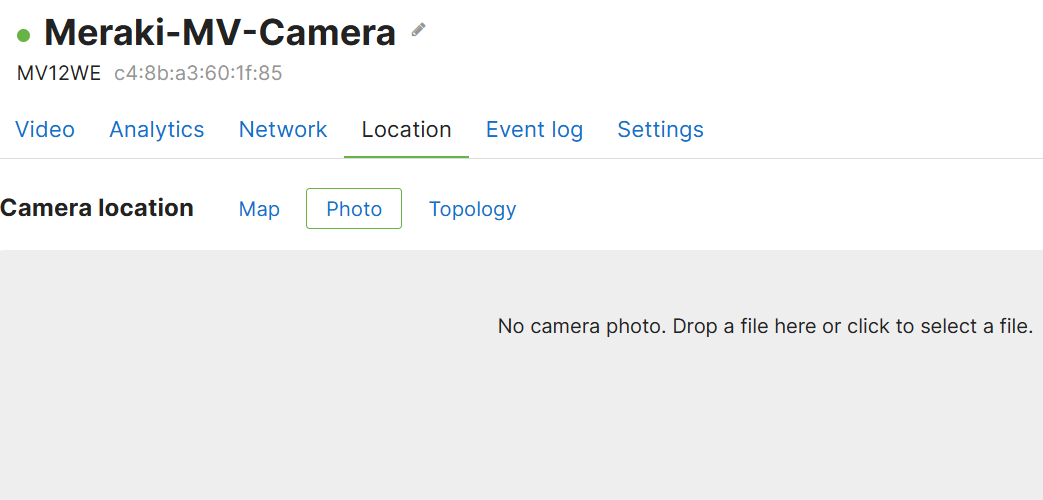Select the Photo location view
This screenshot has height=500, width=1043.
[354, 209]
